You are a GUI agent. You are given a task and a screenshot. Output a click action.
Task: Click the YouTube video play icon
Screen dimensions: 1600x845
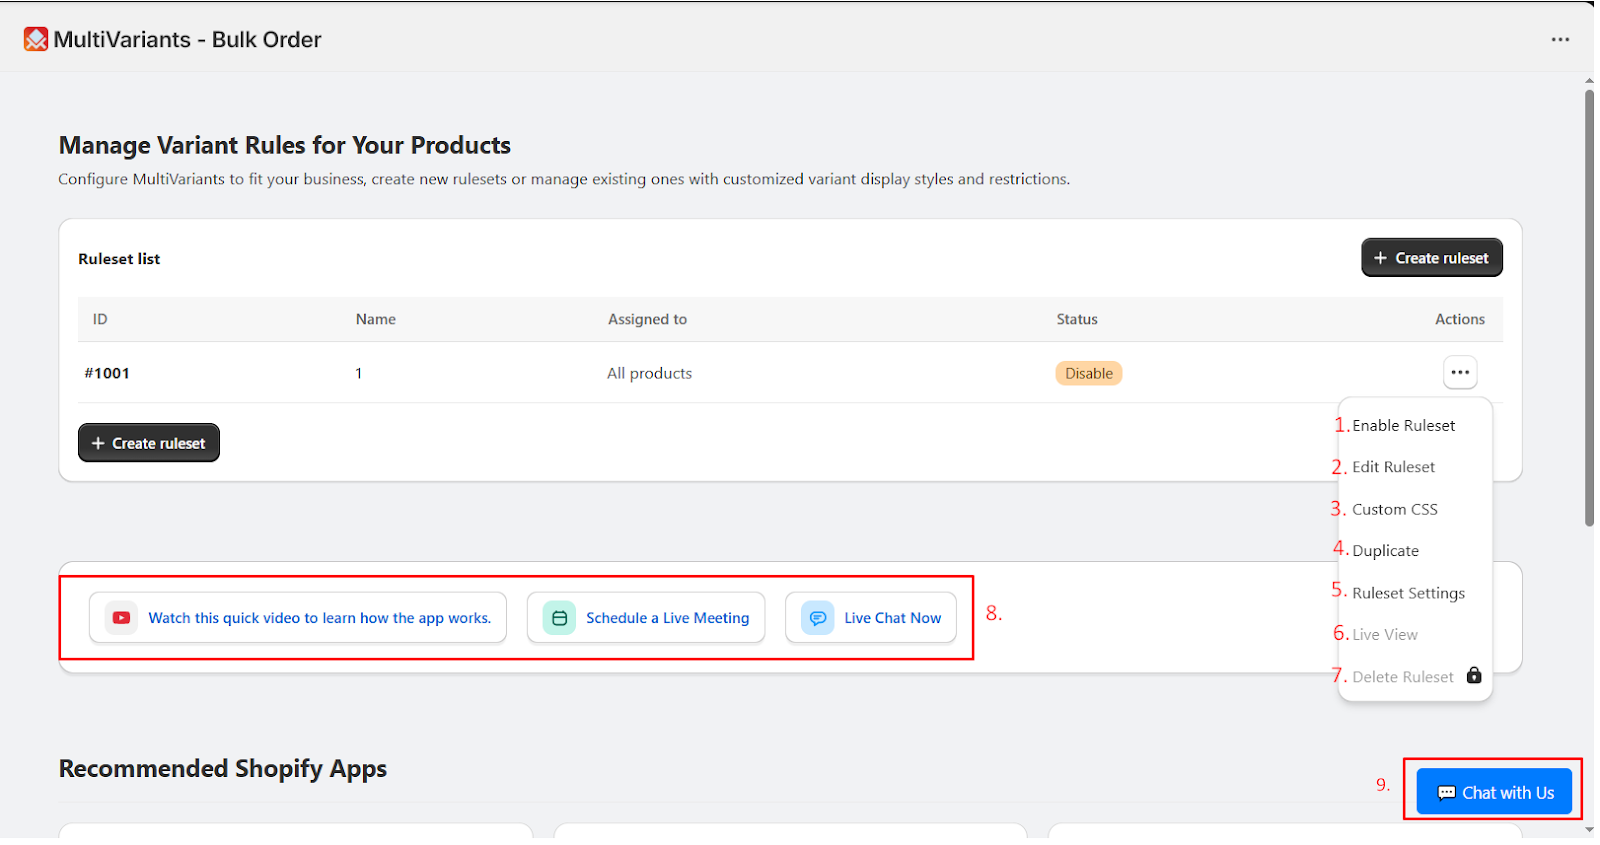[121, 618]
